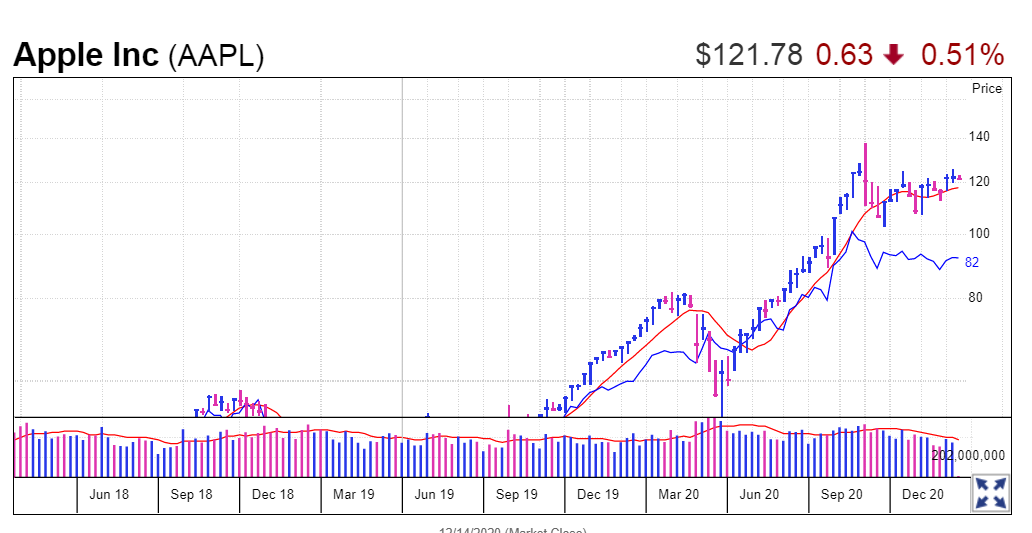Click the Sep 19 date label
The width and height of the screenshot is (1032, 533).
click(517, 494)
